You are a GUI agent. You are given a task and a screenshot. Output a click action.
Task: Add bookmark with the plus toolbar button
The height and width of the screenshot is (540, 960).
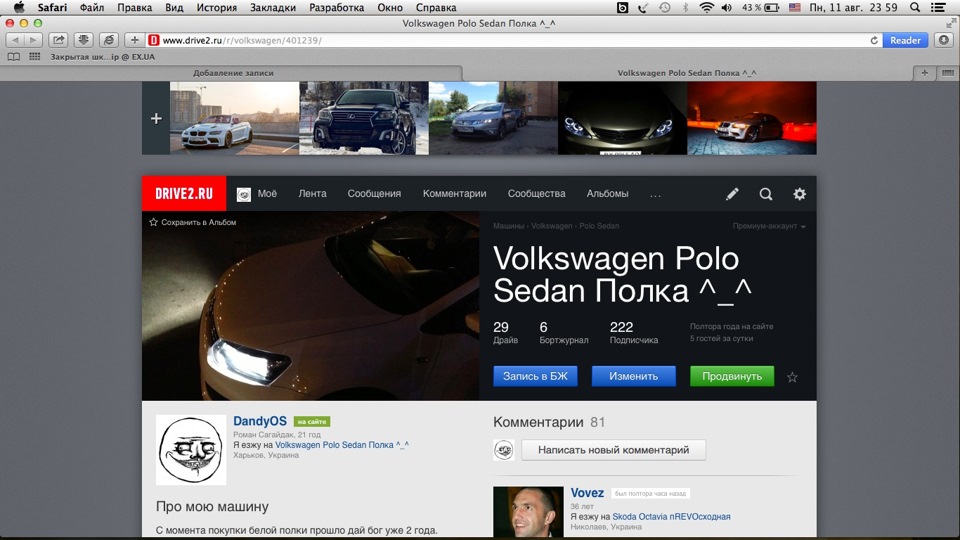(134, 40)
